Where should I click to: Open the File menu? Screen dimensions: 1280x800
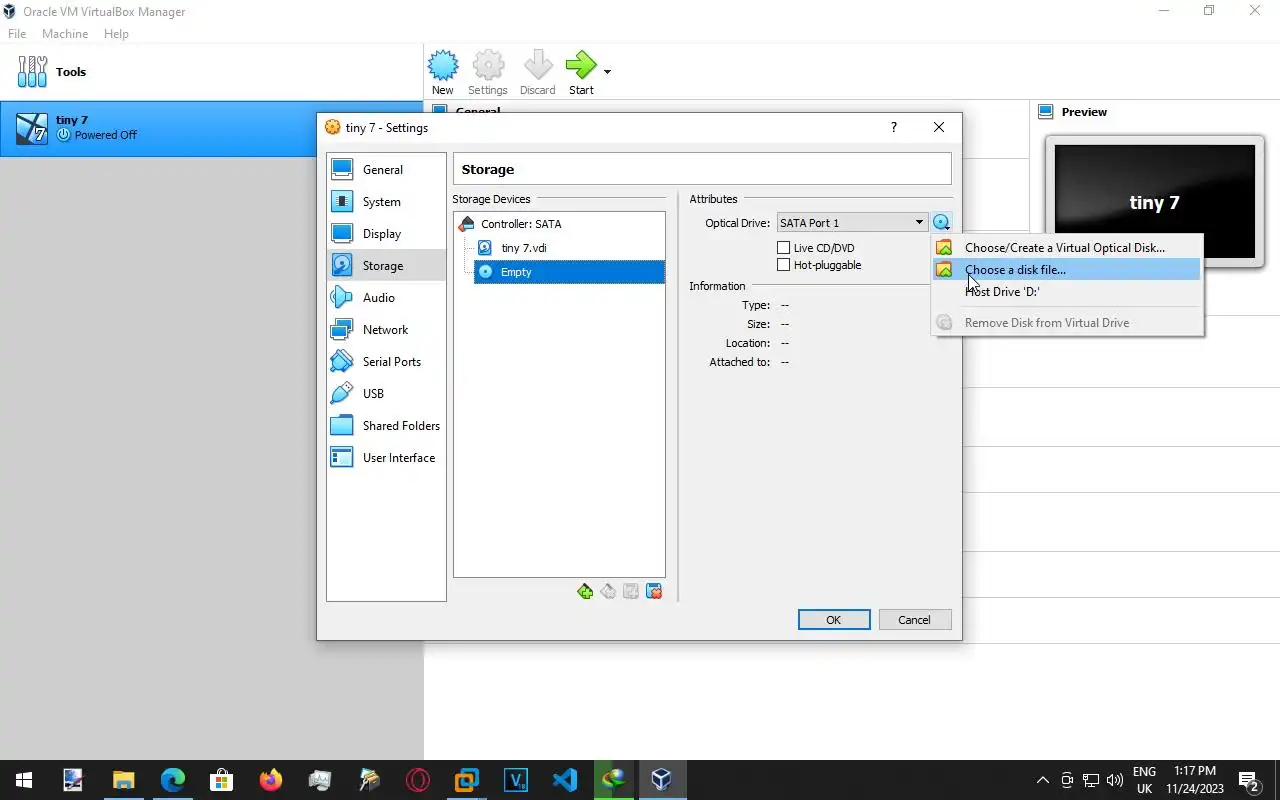pyautogui.click(x=17, y=34)
